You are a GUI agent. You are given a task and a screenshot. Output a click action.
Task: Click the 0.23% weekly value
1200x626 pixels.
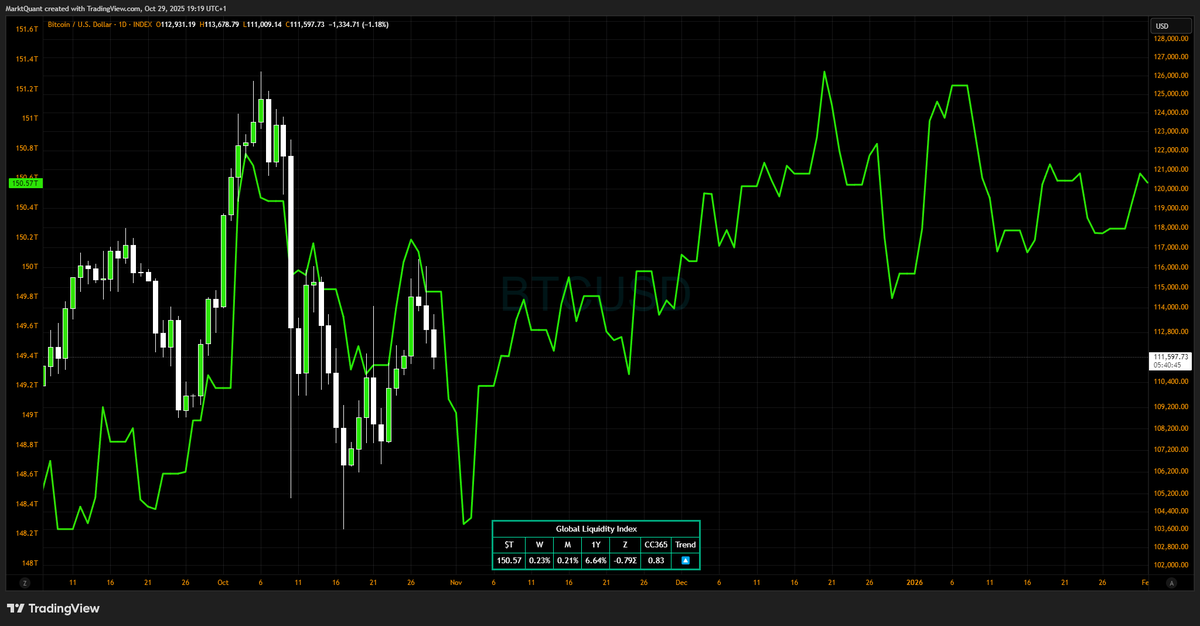(x=539, y=560)
